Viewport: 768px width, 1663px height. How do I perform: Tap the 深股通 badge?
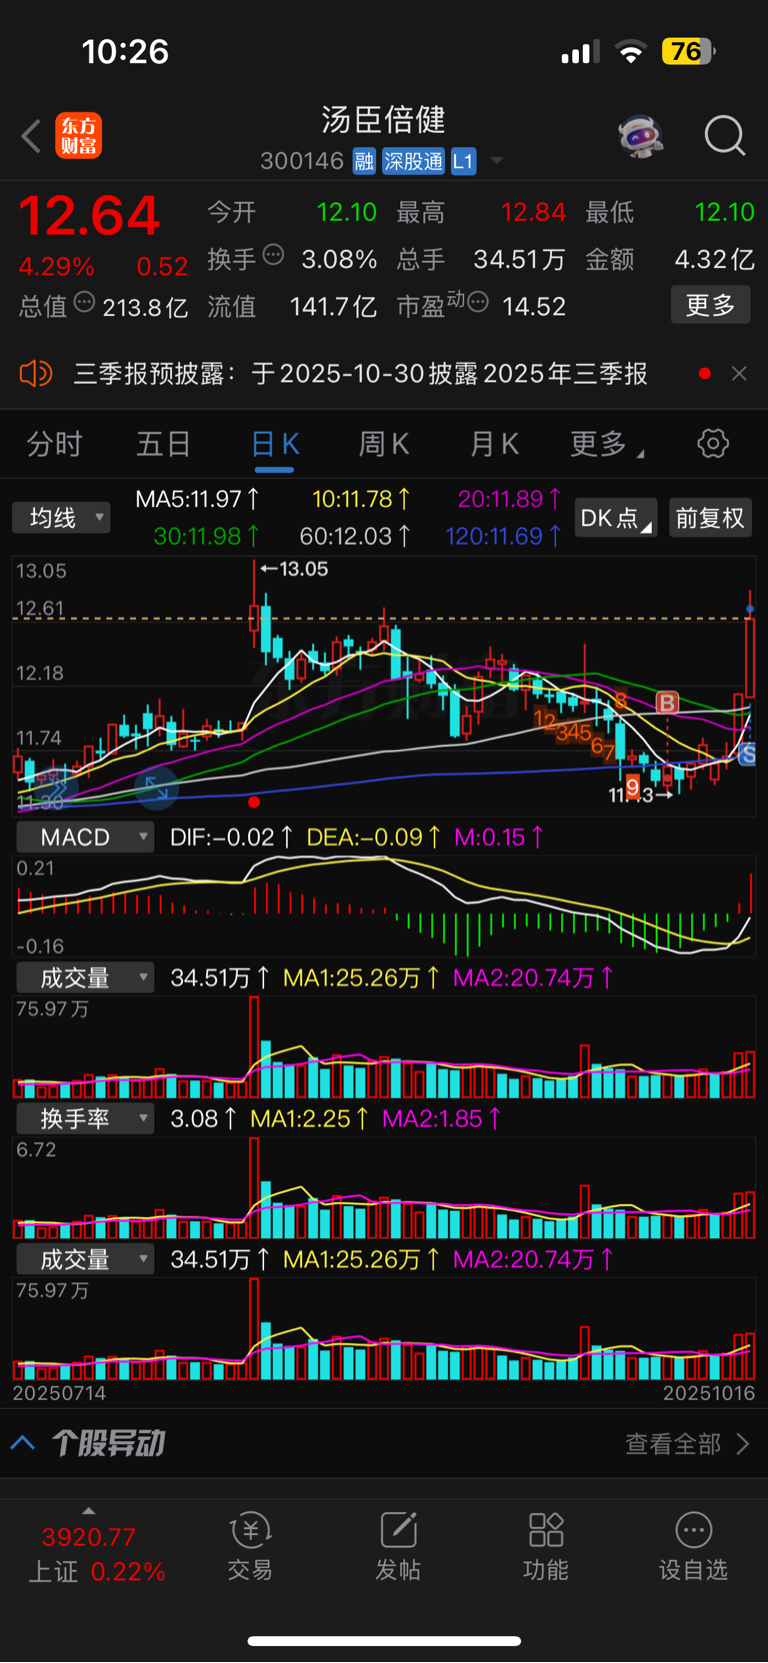point(413,161)
